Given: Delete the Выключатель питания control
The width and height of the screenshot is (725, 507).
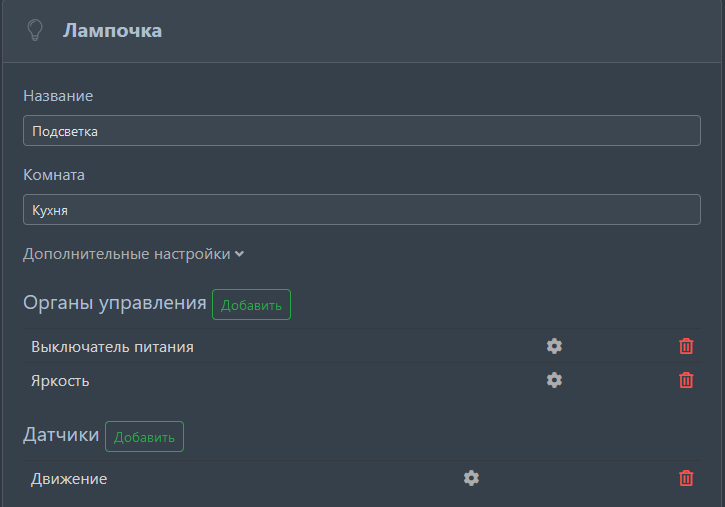Looking at the screenshot, I should point(686,346).
